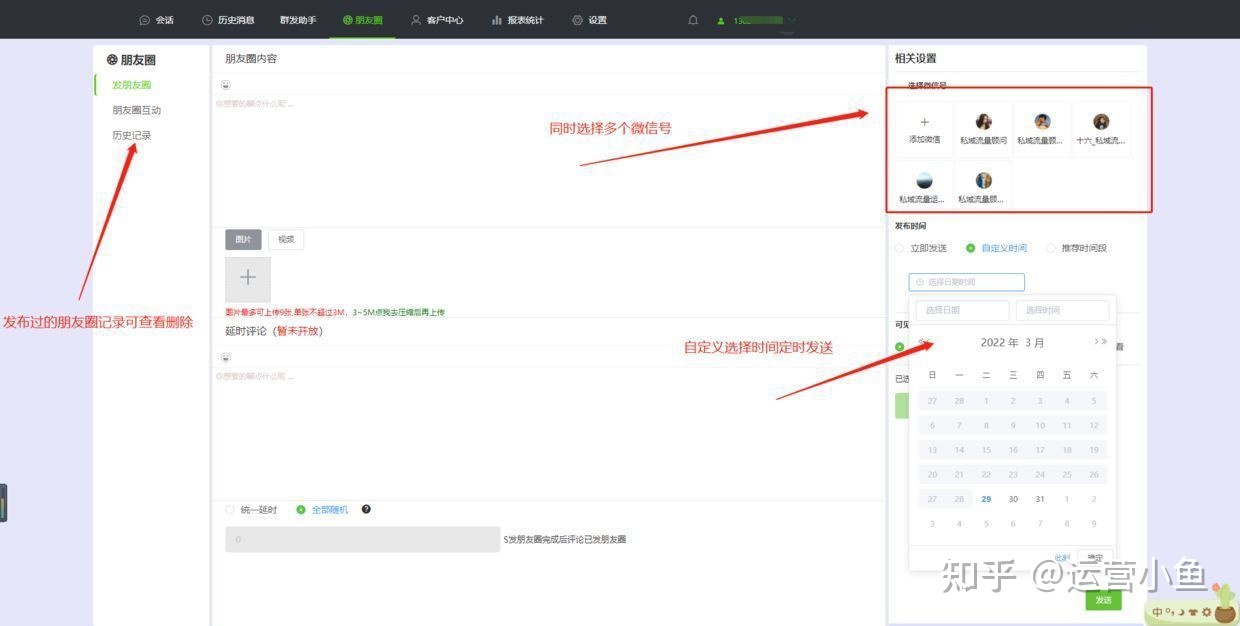The image size is (1240, 626).
Task: Open 客户中心 in top navigation
Action: point(437,20)
